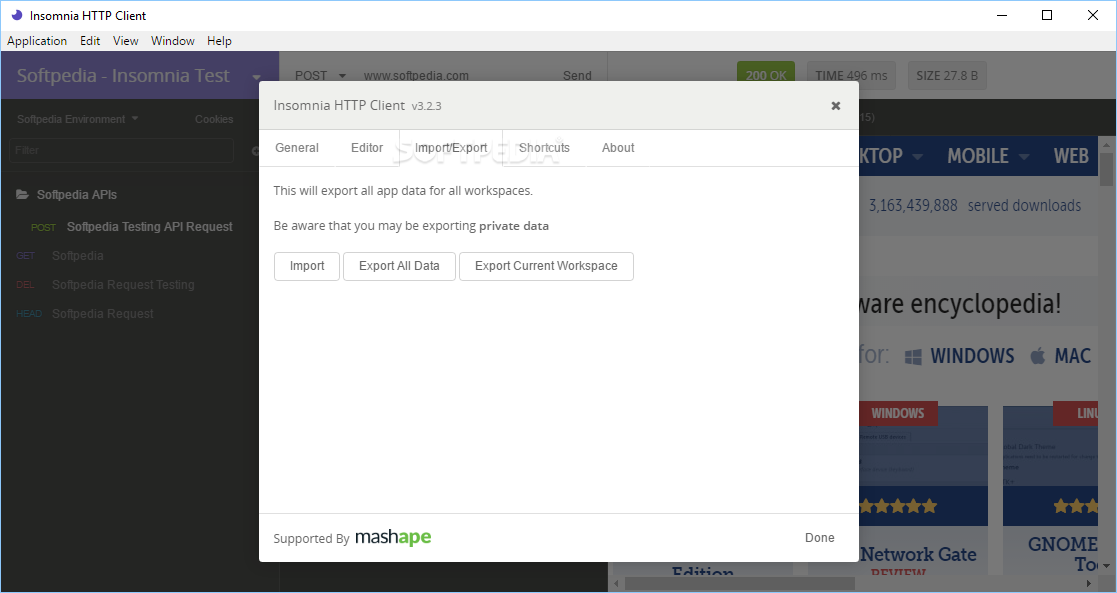Click the Apple logo icon in preview

pos(1038,356)
